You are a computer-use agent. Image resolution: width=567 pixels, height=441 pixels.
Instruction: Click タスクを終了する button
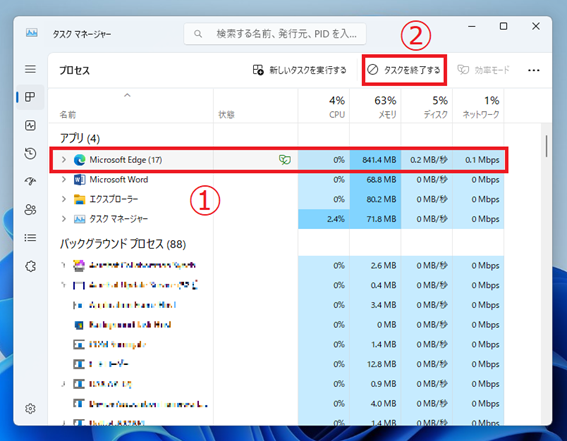tap(404, 70)
